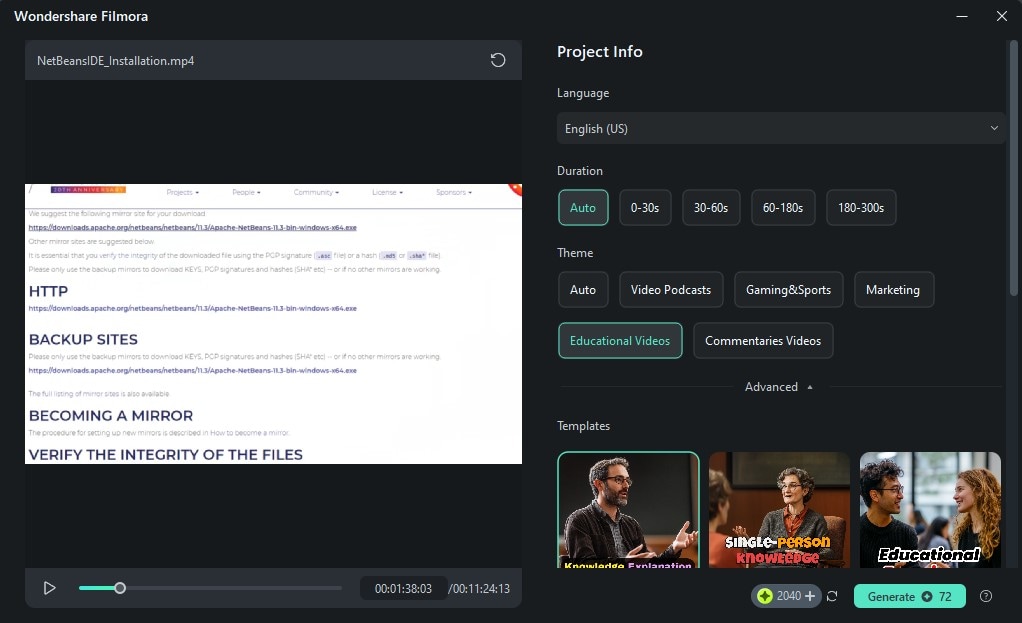Open the Language dropdown English (US)
The width and height of the screenshot is (1022, 623).
click(781, 128)
